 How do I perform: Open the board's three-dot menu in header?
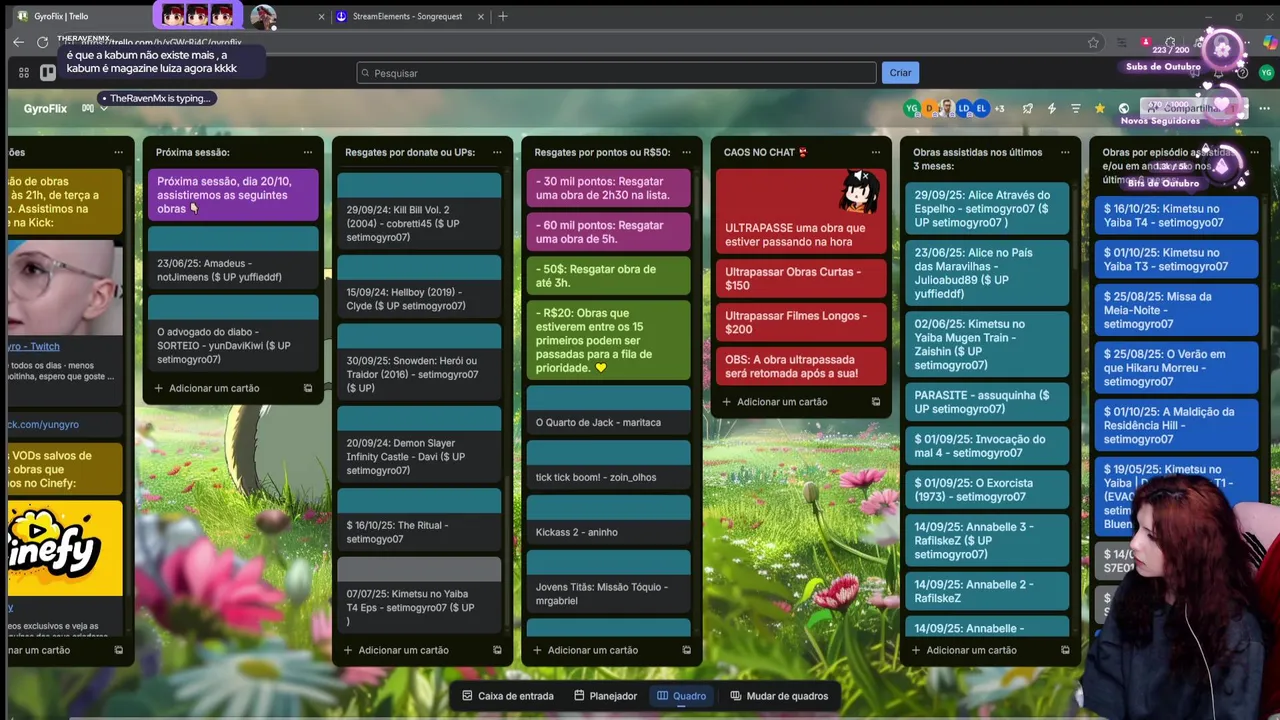click(x=1264, y=108)
